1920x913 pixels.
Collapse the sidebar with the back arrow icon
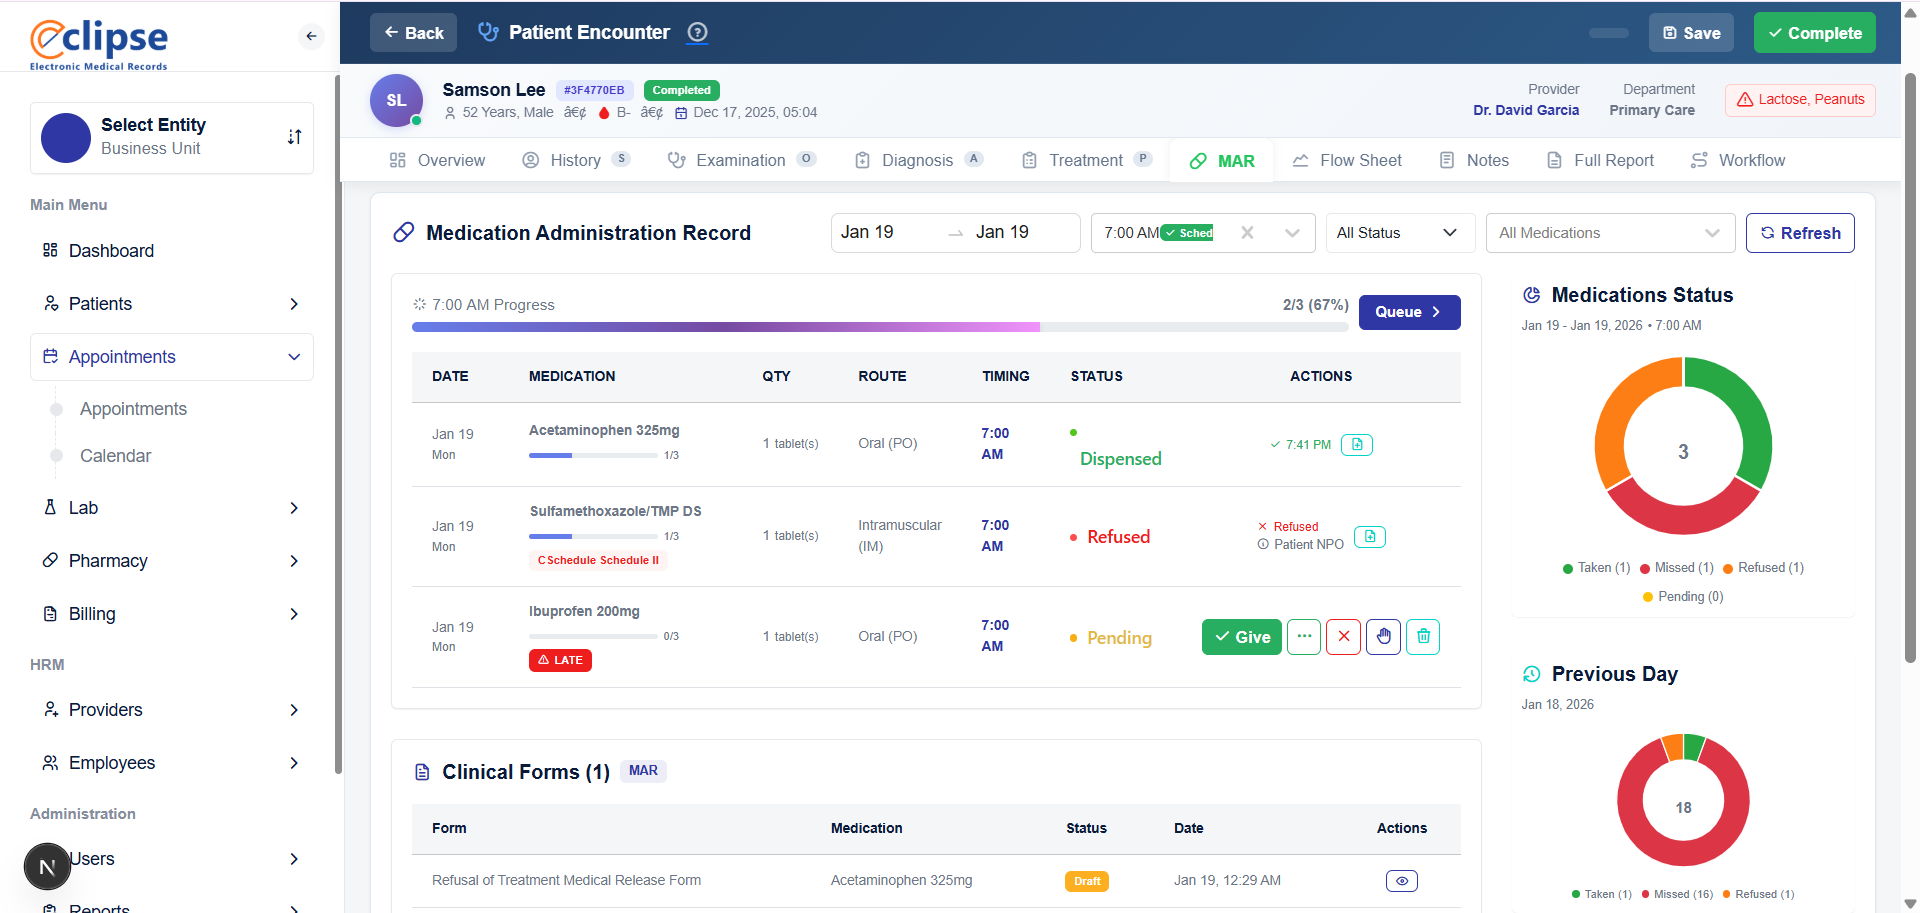[310, 36]
